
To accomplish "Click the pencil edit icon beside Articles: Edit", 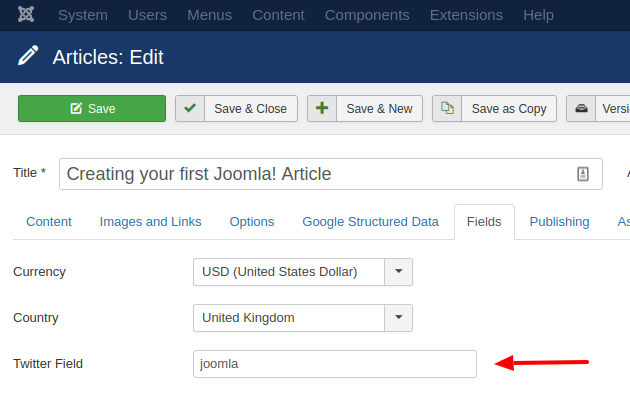I will click(28, 55).
